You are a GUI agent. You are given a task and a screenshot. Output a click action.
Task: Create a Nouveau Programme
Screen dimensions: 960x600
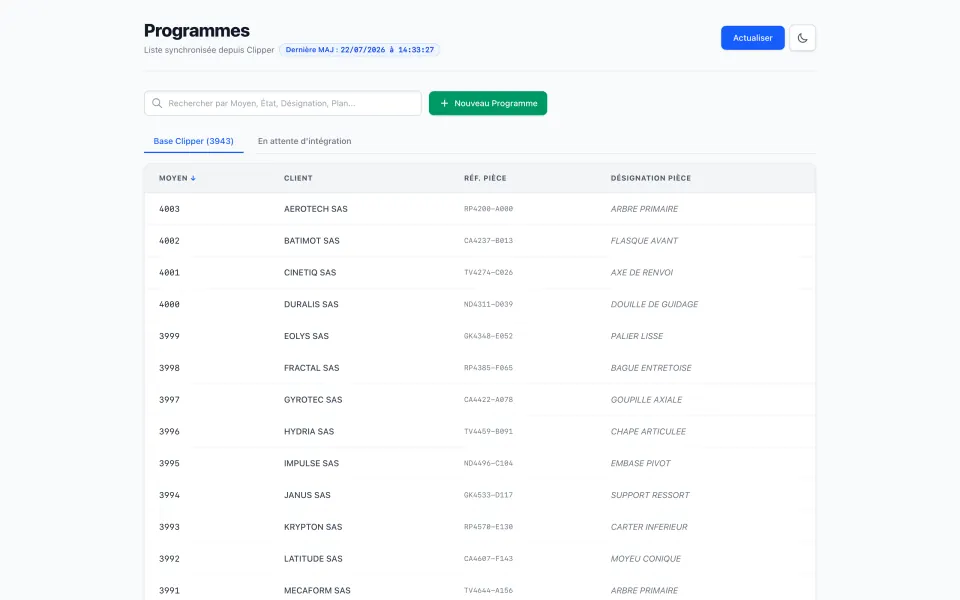(x=488, y=103)
